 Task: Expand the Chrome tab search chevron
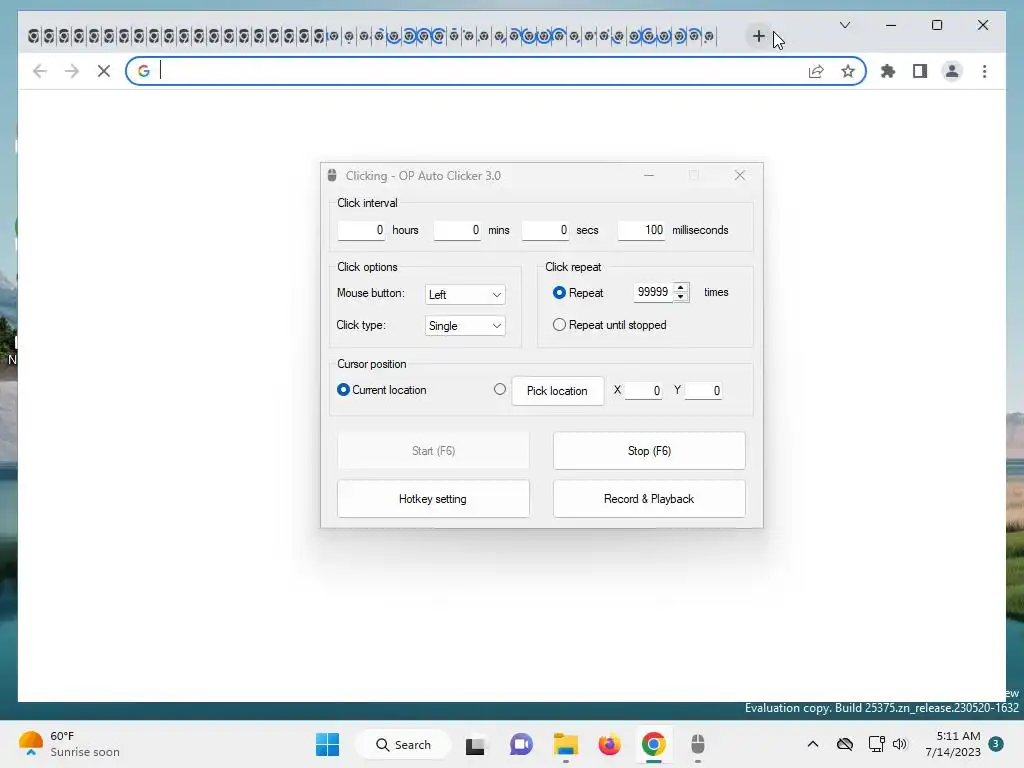(844, 25)
